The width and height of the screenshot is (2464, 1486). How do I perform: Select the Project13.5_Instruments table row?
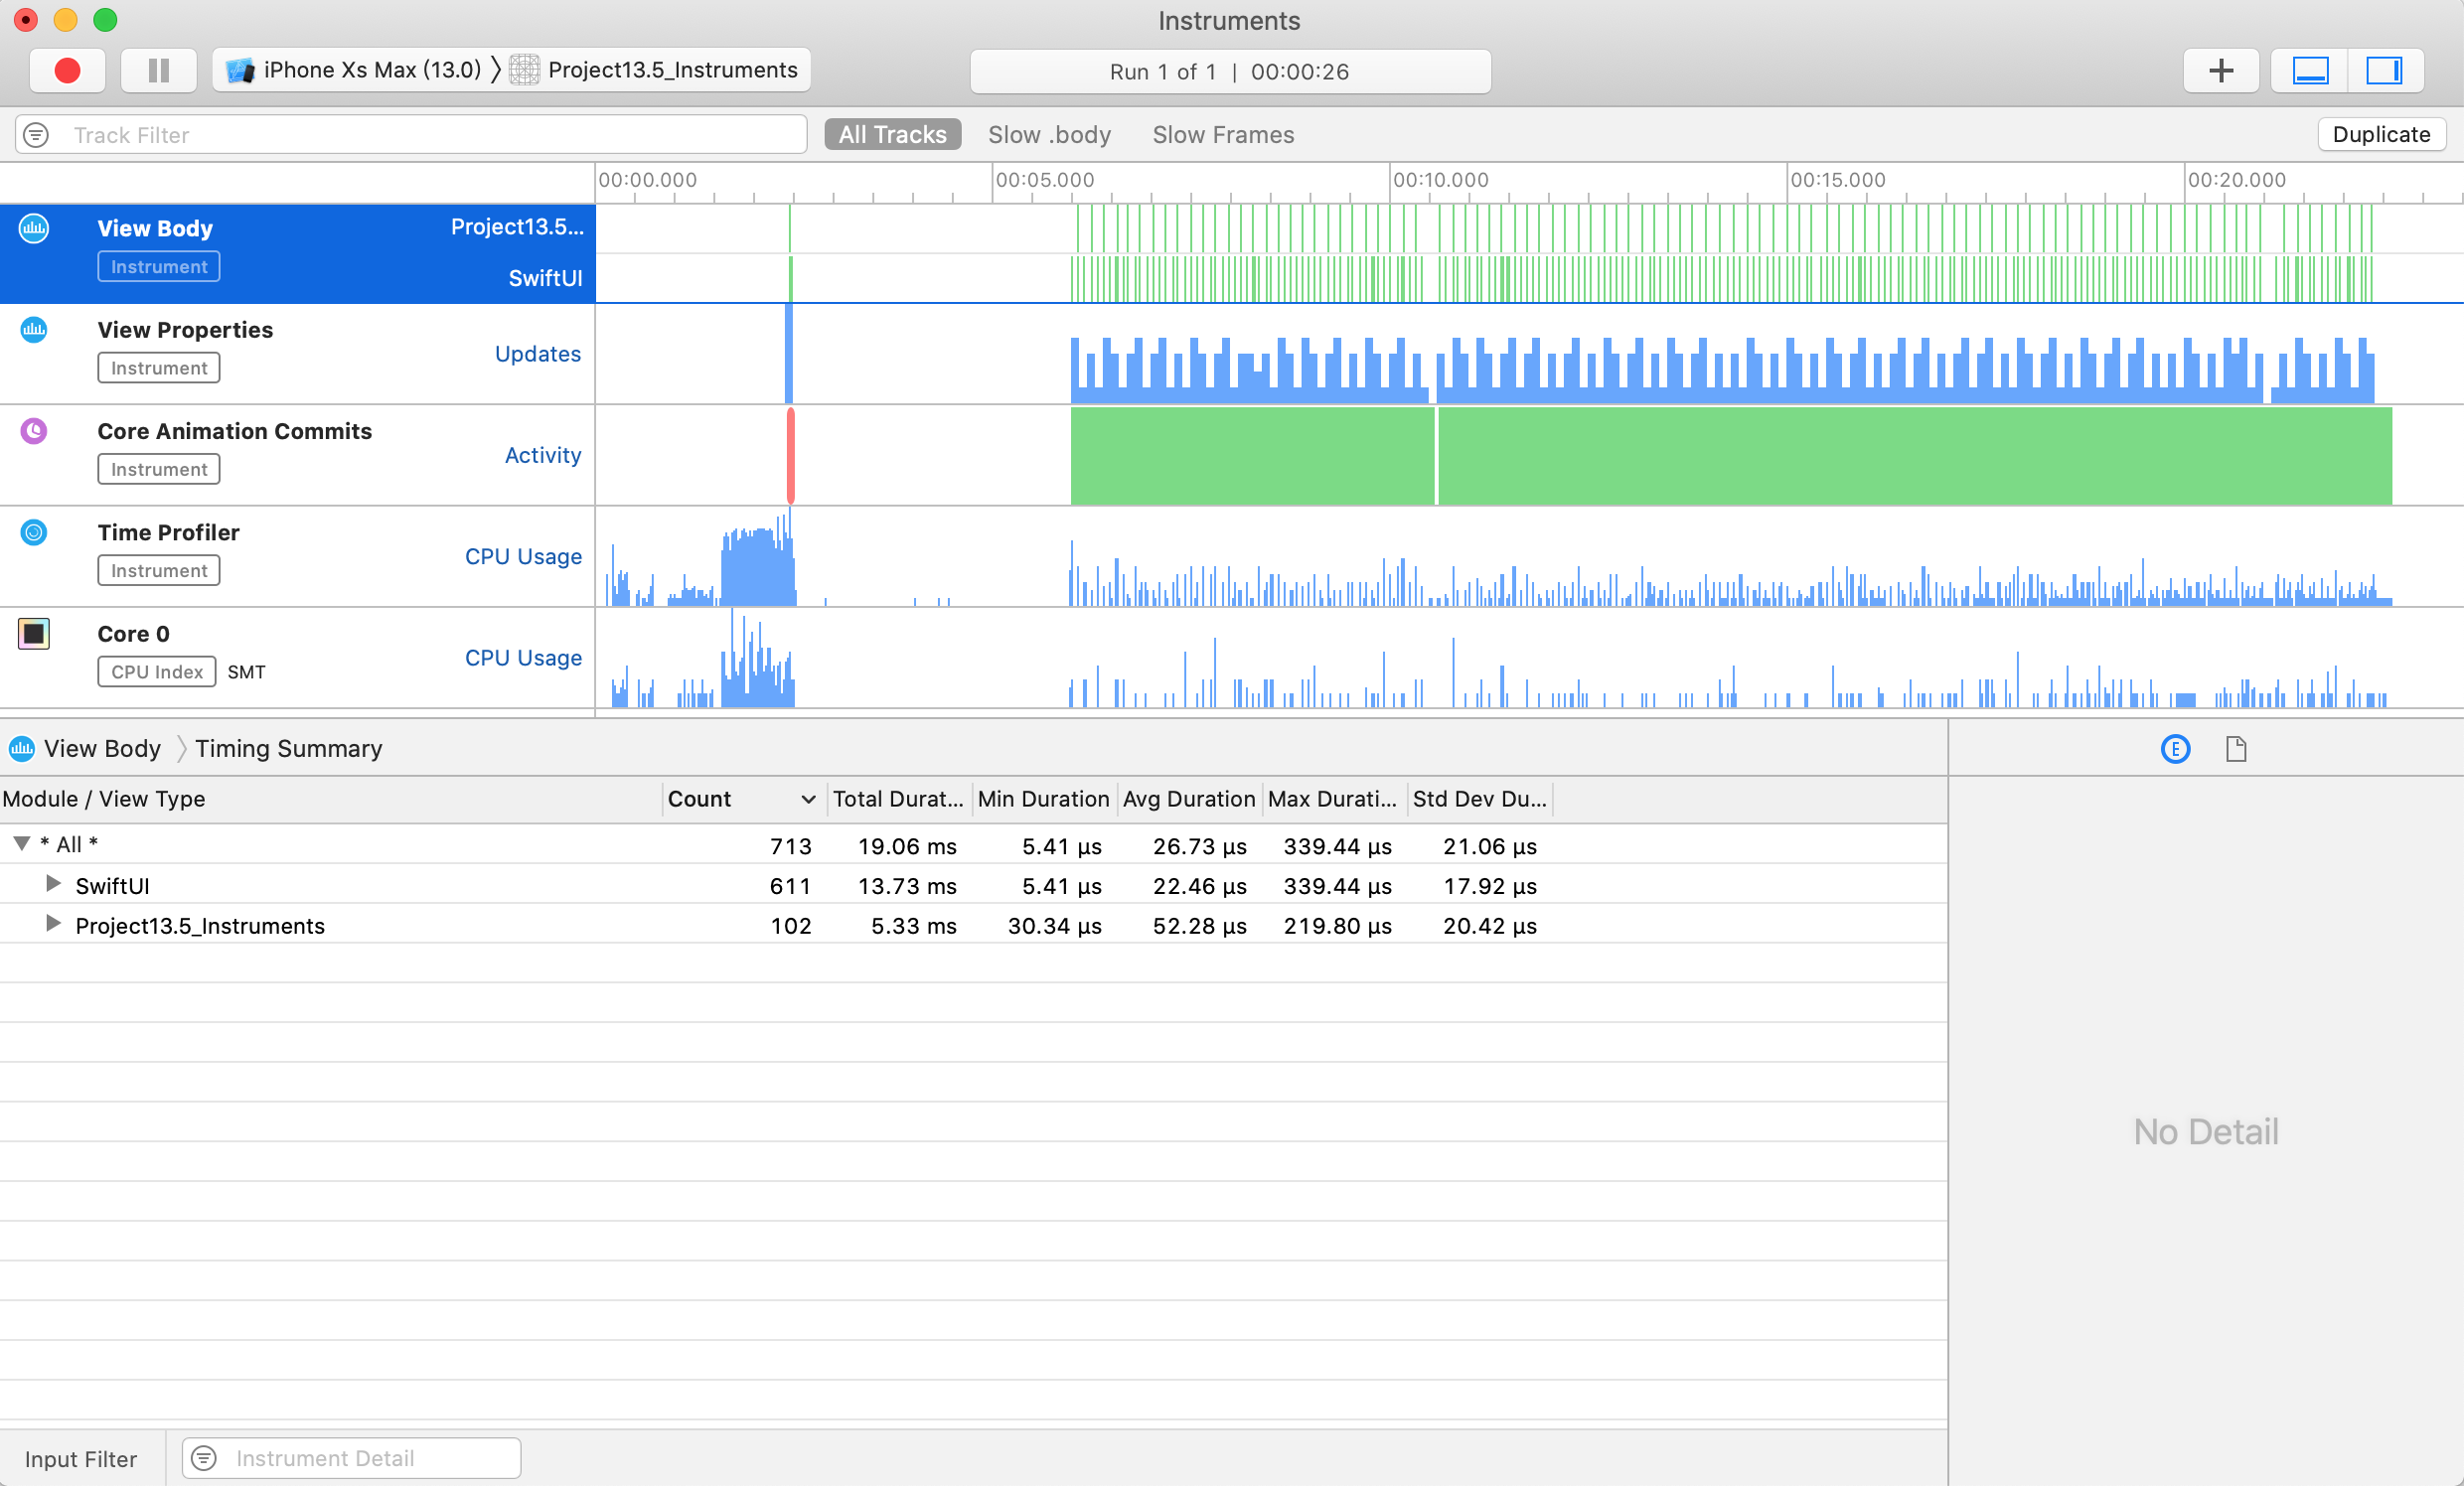pyautogui.click(x=973, y=925)
